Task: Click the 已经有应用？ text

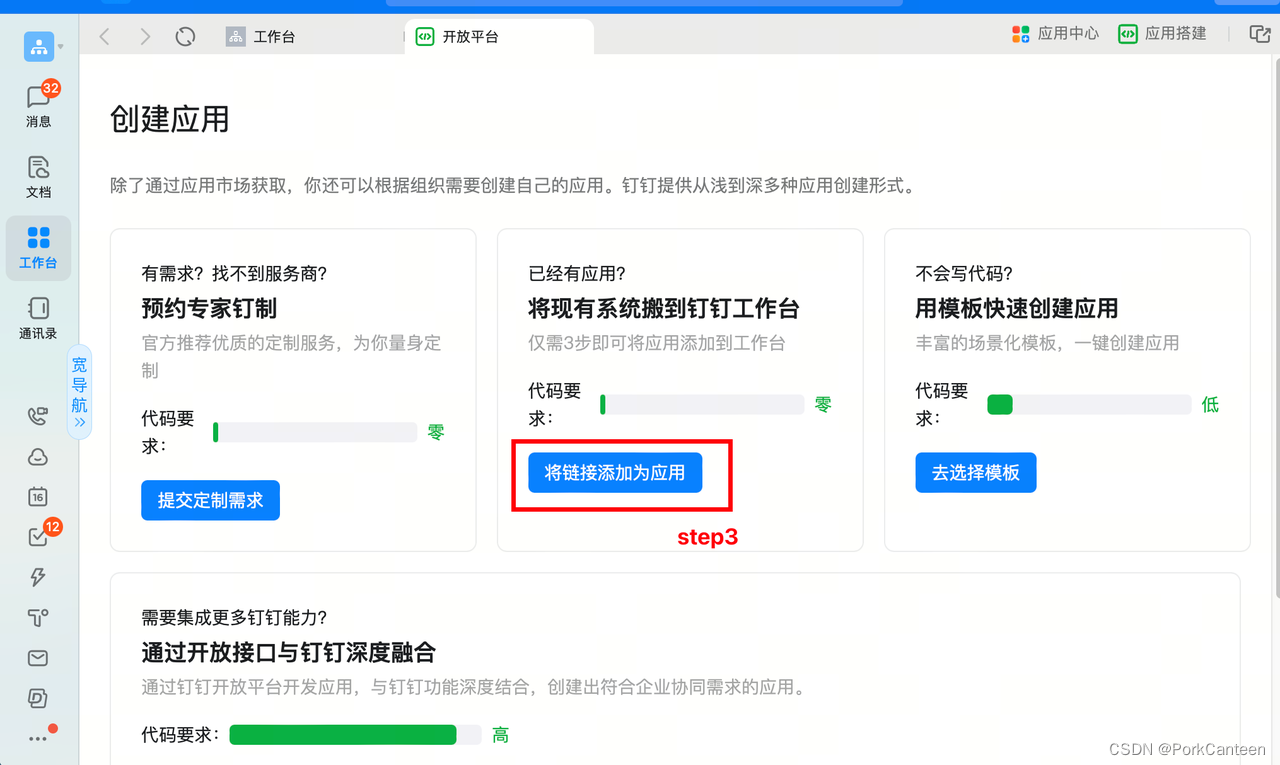Action: click(577, 273)
